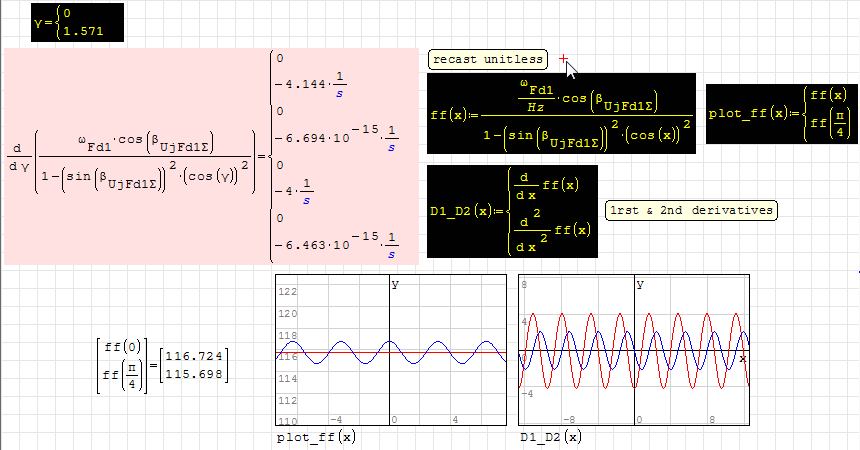Screen dimensions: 860x450
Task: Click the D1_D2(x) derivative definition block
Action: pyautogui.click(x=512, y=210)
